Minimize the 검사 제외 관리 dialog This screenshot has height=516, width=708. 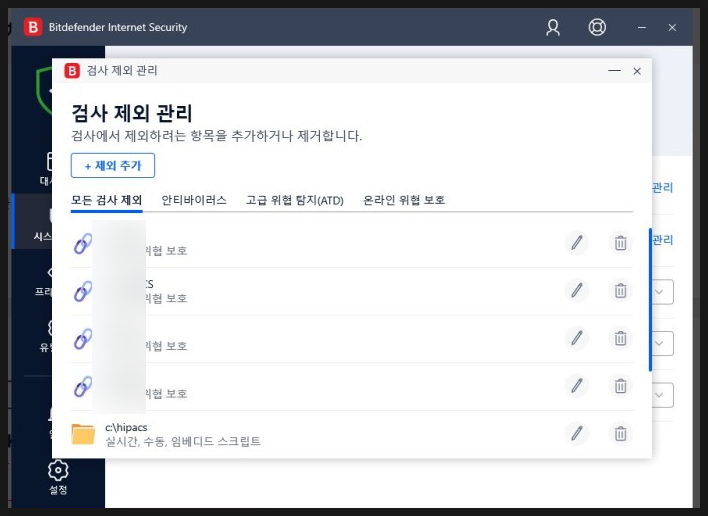click(x=614, y=71)
